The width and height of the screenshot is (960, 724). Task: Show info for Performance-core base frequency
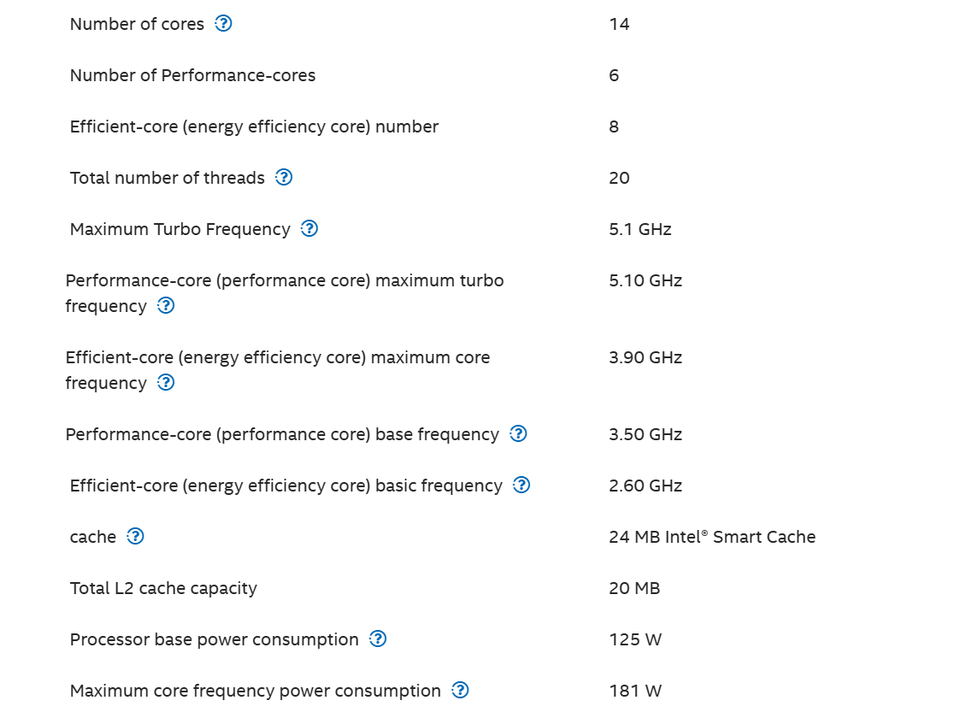click(x=518, y=434)
